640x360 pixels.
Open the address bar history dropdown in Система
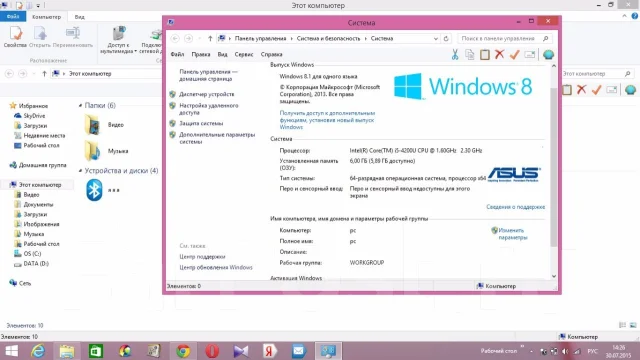[x=436, y=38]
